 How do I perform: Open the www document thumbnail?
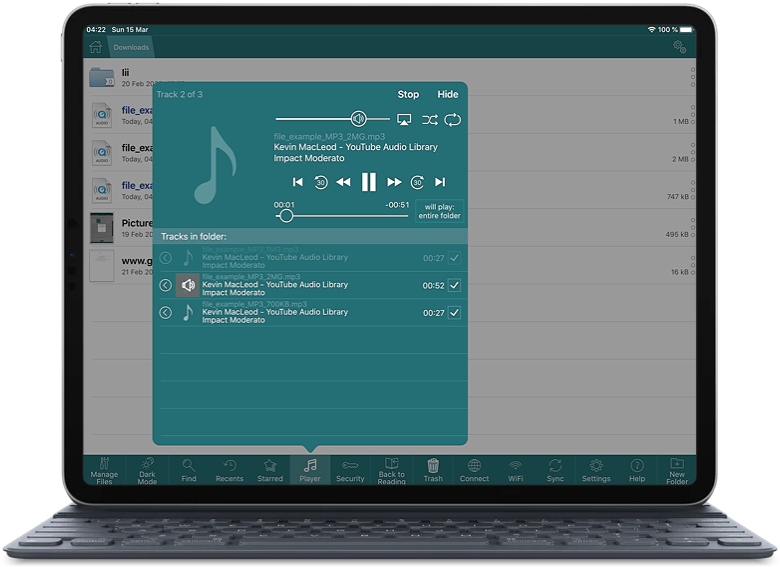click(102, 266)
